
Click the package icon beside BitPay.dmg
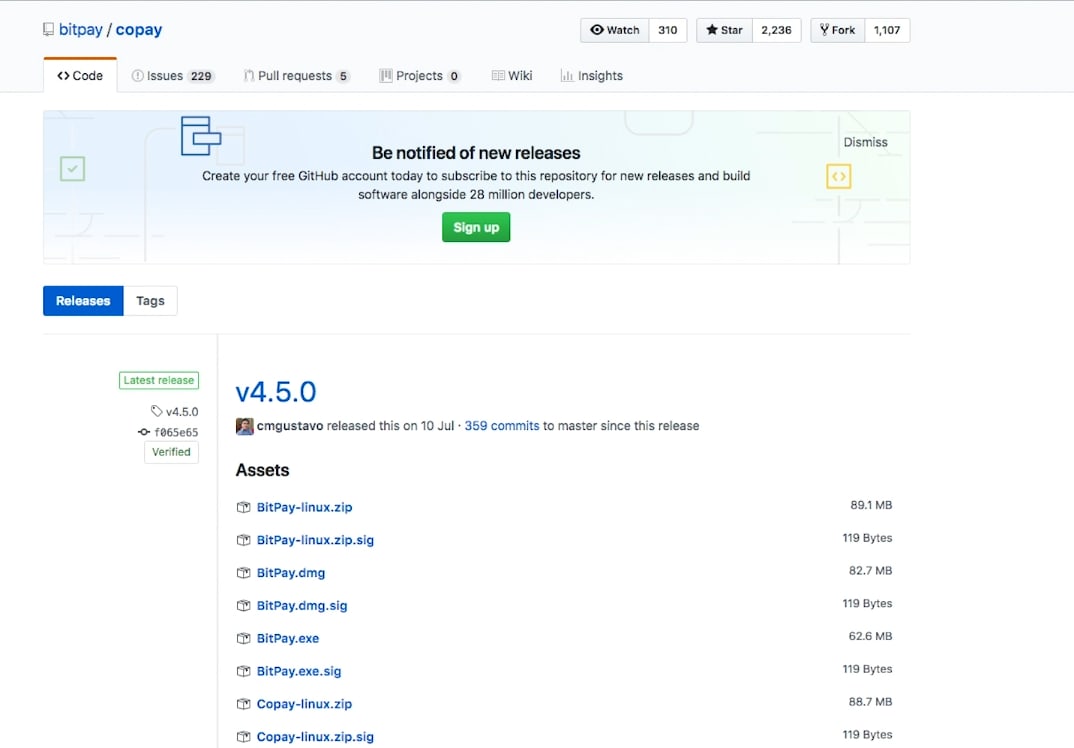coord(243,573)
